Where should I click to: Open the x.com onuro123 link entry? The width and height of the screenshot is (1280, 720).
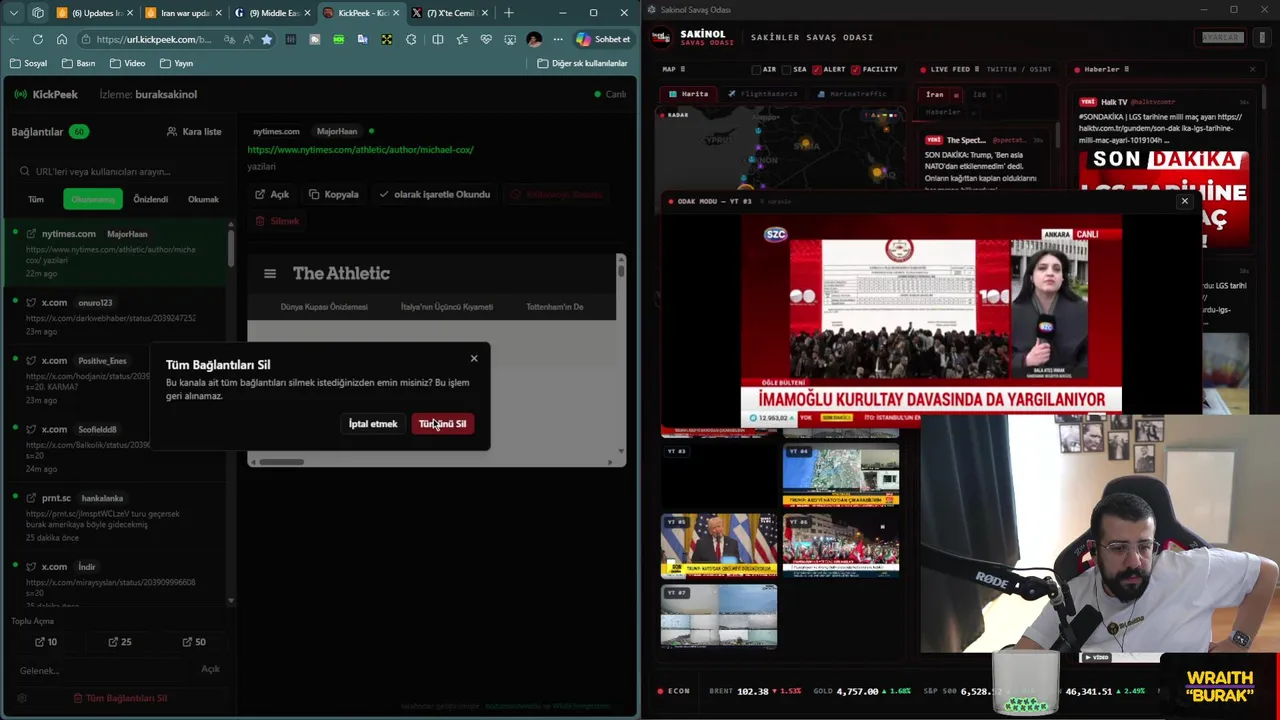tap(115, 316)
